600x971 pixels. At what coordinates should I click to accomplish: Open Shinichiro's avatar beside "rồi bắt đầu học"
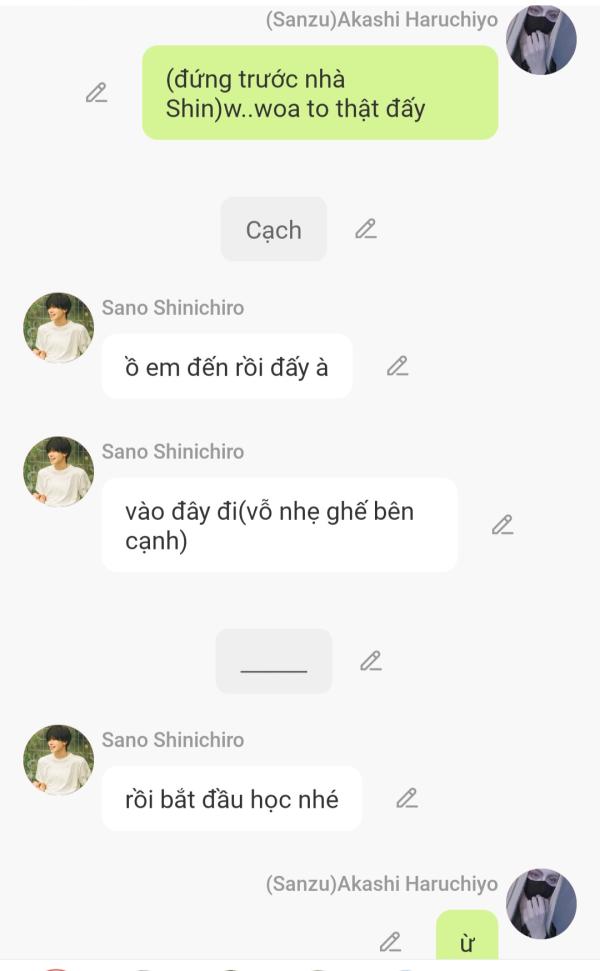tap(58, 760)
